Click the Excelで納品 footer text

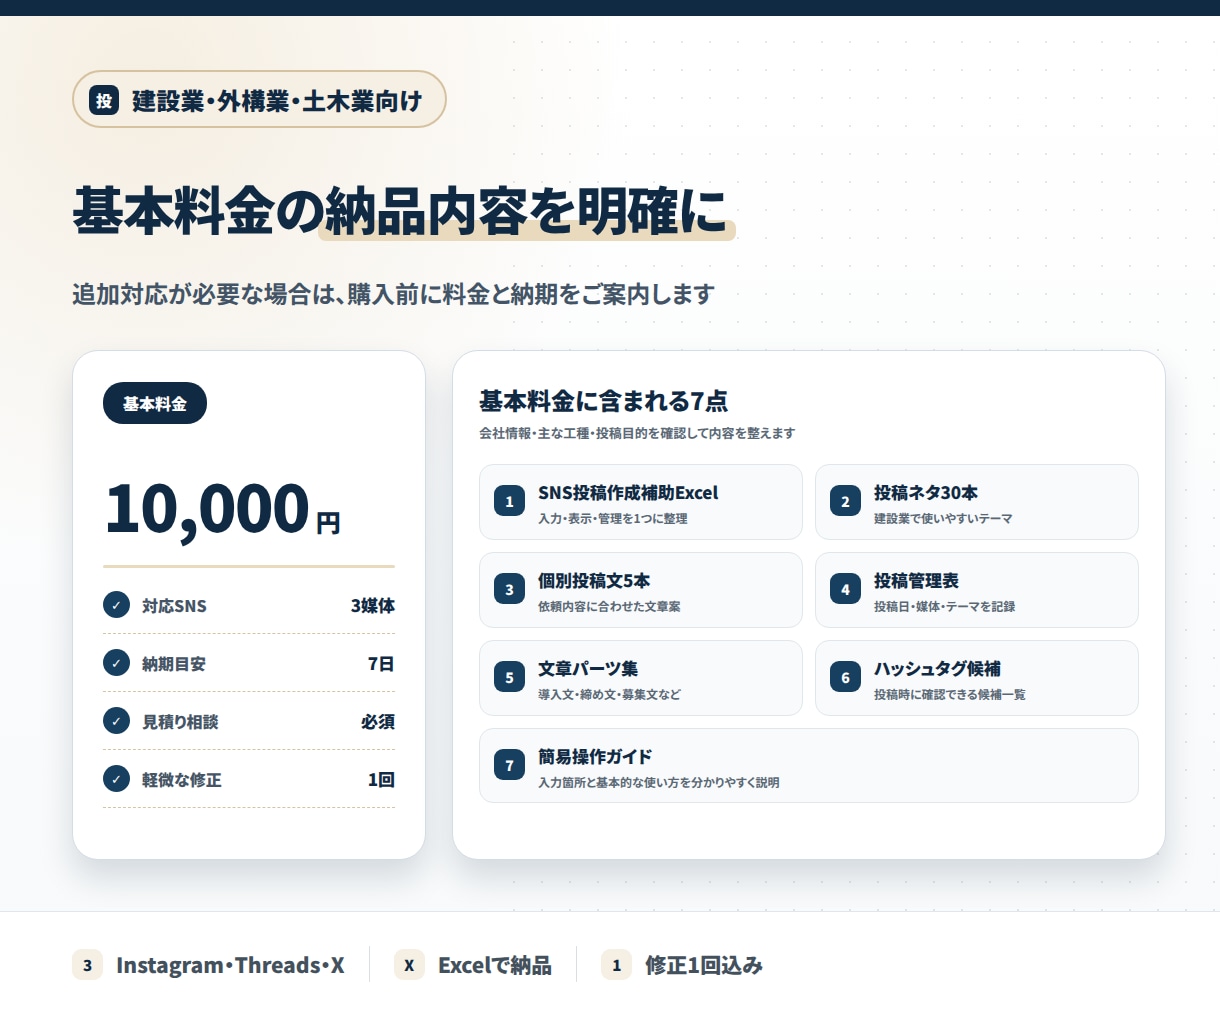[x=495, y=966]
